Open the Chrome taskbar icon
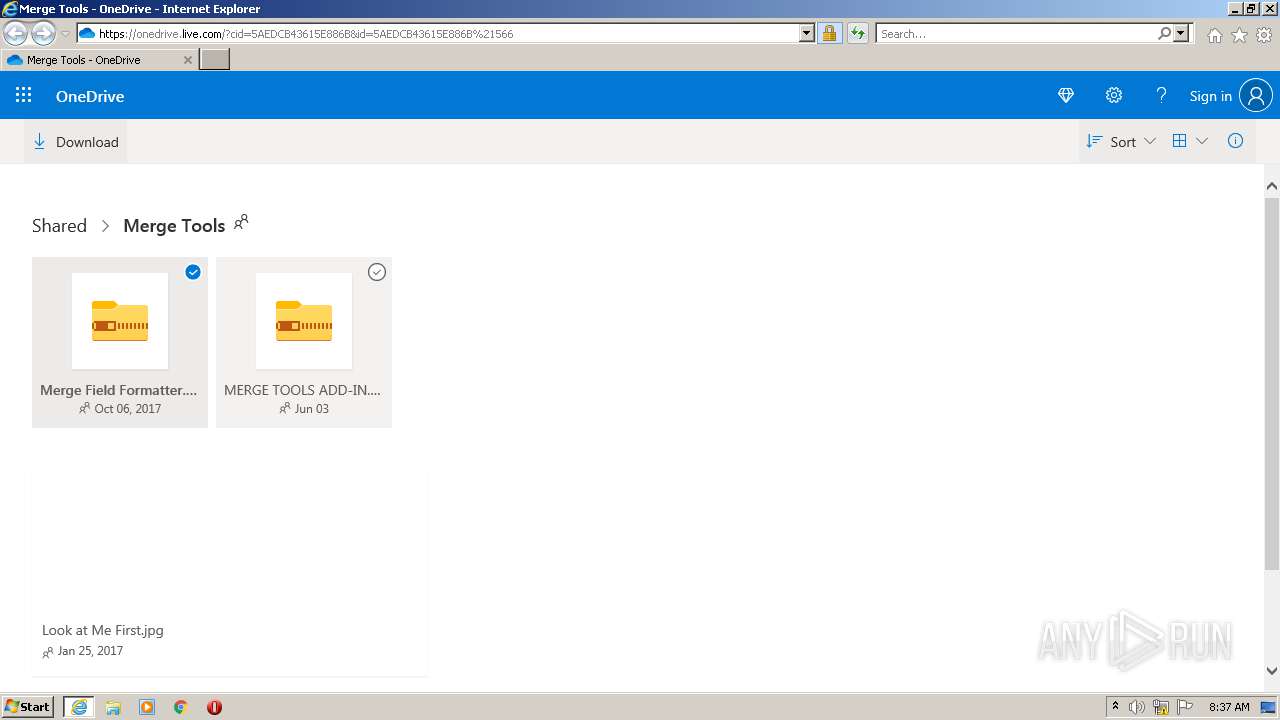This screenshot has width=1280, height=720. [x=181, y=707]
